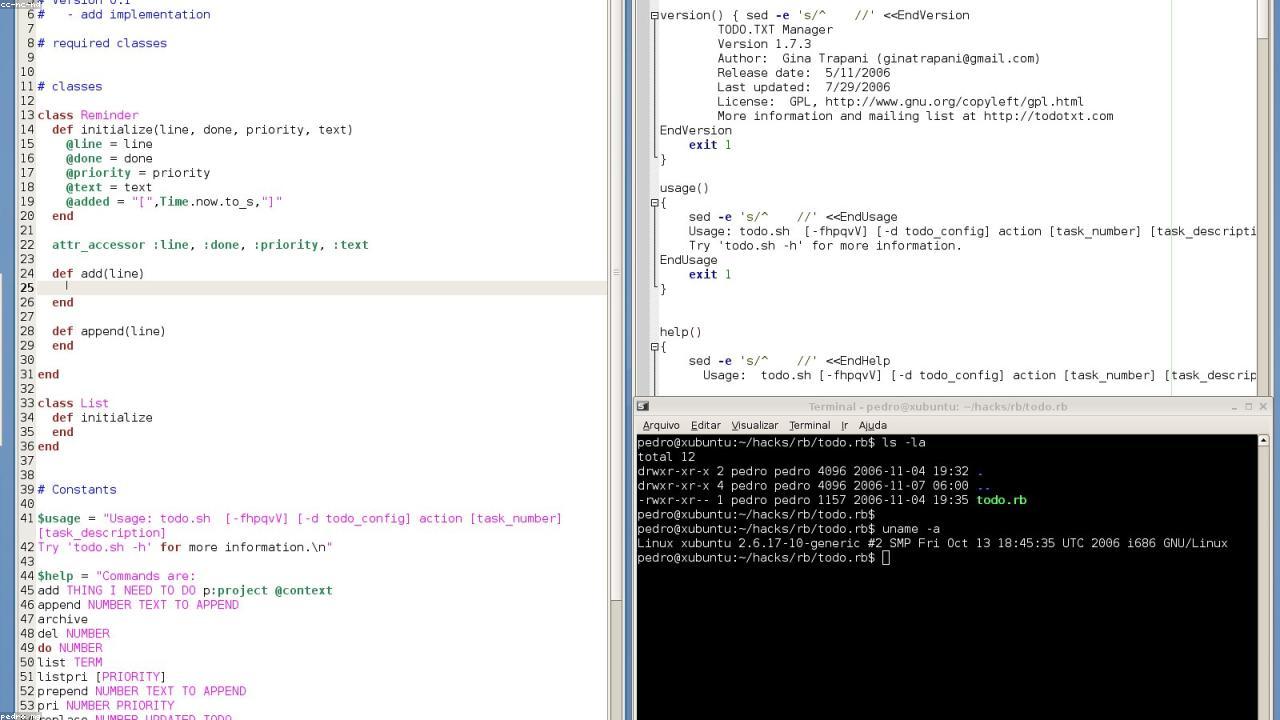1280x720 pixels.
Task: Click the splitter grip between editor panes
Action: [616, 272]
